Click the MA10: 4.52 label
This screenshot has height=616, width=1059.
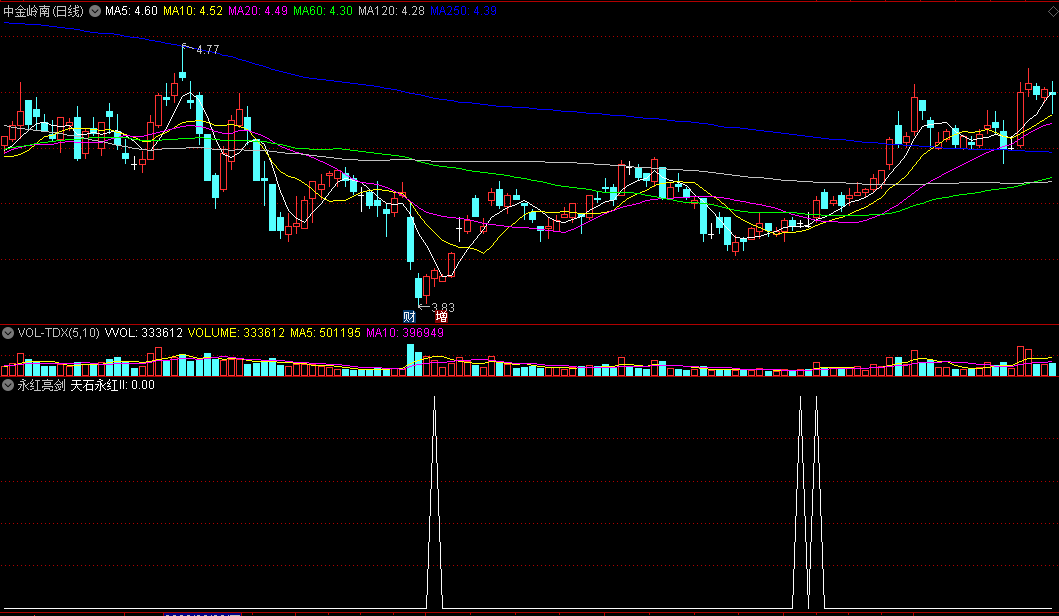(x=192, y=11)
